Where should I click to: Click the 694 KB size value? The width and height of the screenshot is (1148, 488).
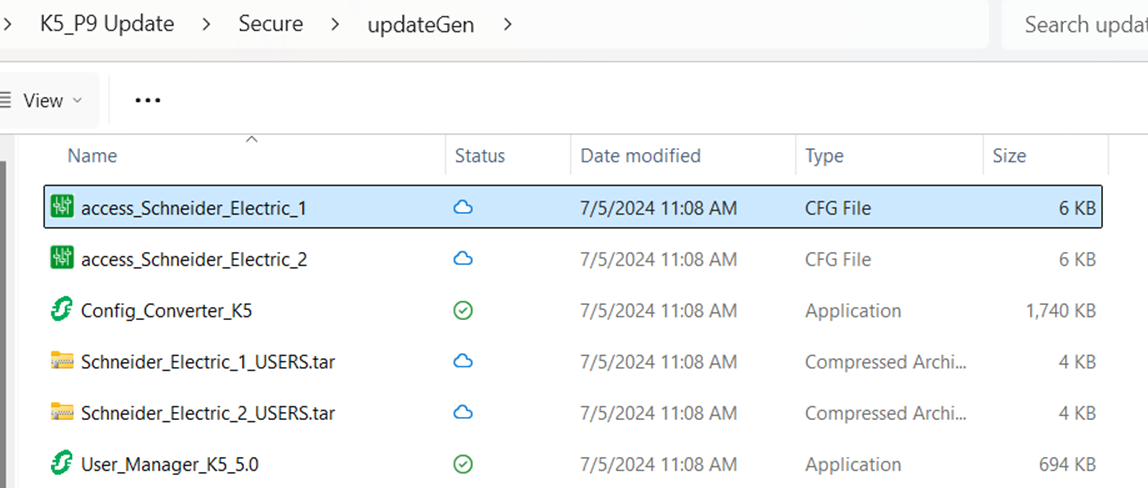[1067, 465]
